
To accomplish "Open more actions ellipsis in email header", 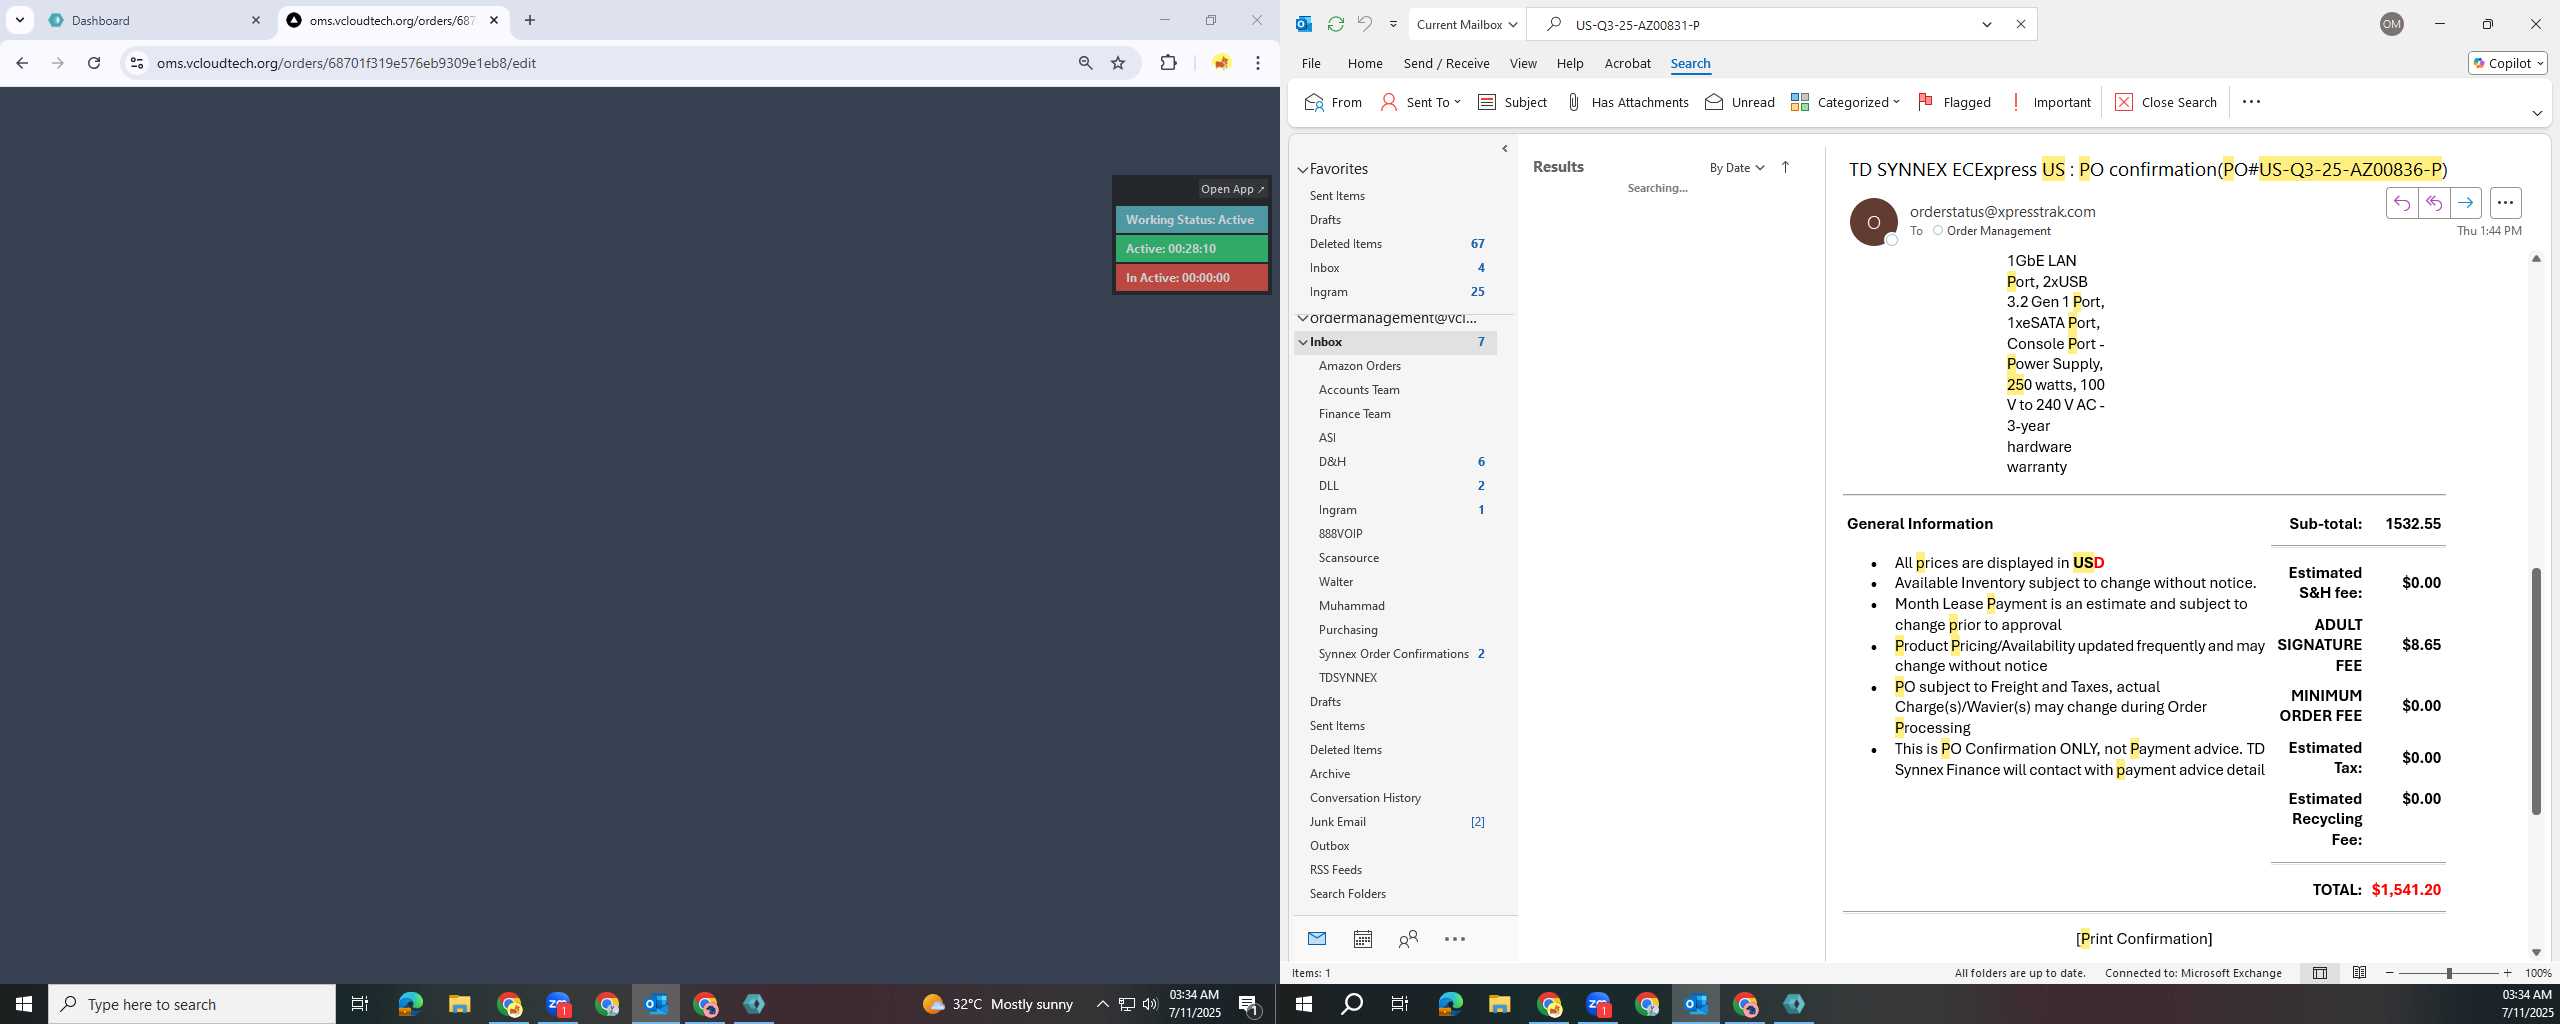I will pos(2505,203).
